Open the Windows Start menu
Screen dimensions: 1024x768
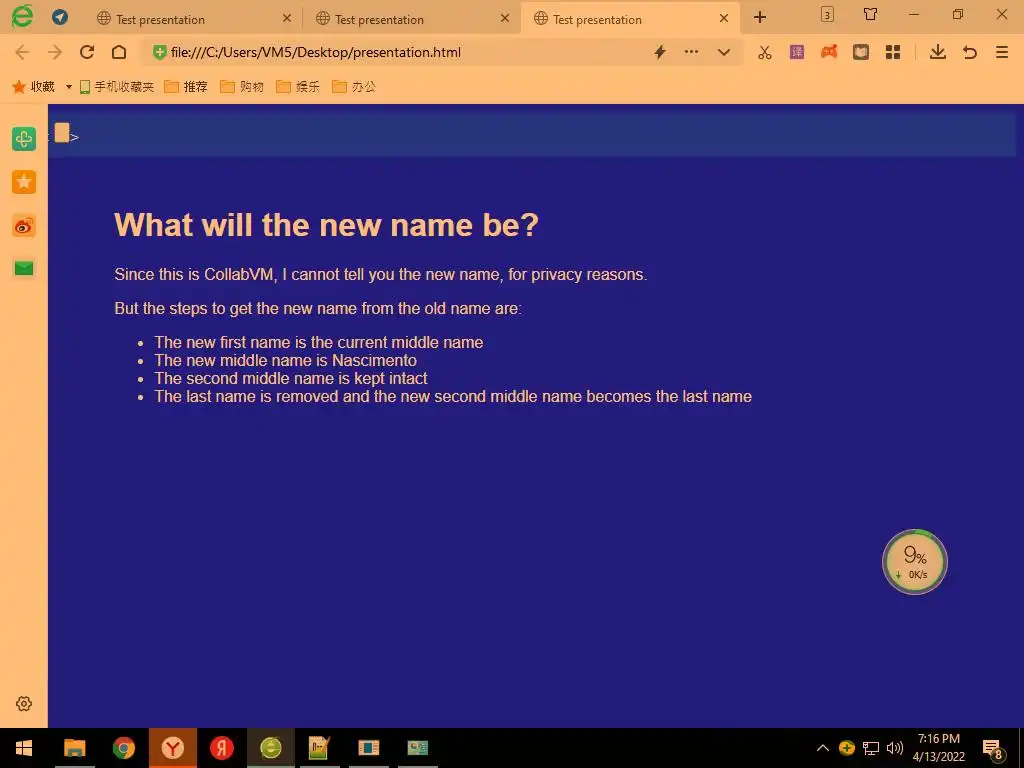24,748
